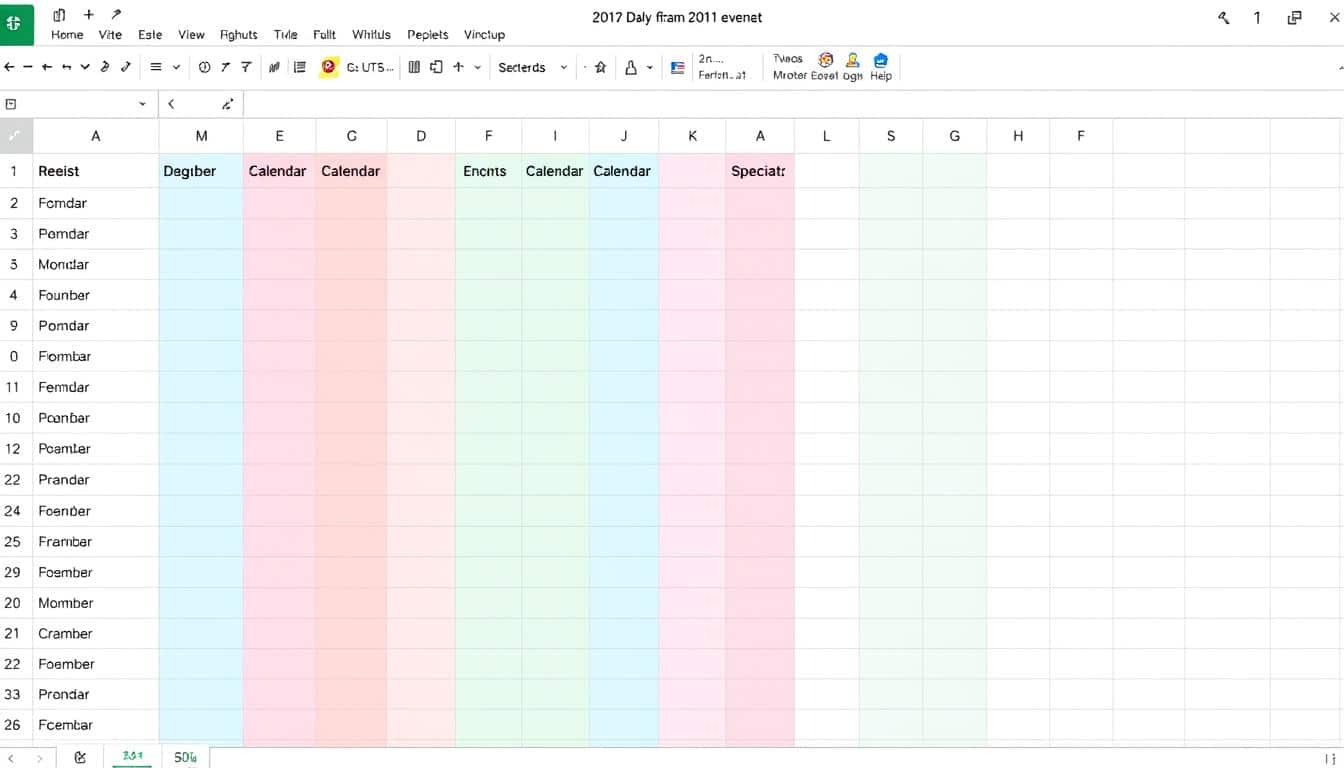Viewport: 1344px width, 768px height.
Task: Open the Tivle menu
Action: [285, 34]
